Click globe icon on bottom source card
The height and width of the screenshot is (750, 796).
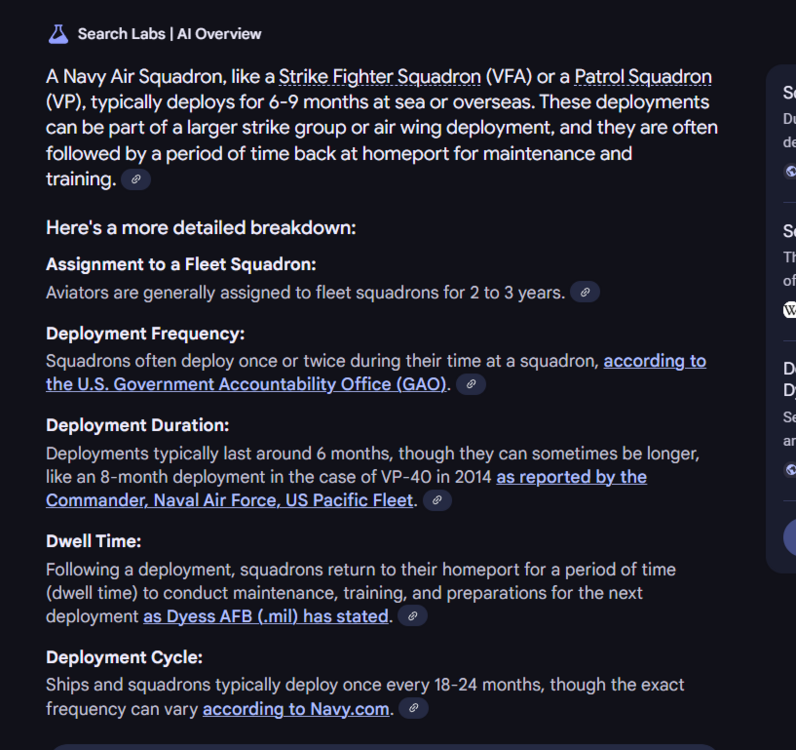tap(789, 469)
